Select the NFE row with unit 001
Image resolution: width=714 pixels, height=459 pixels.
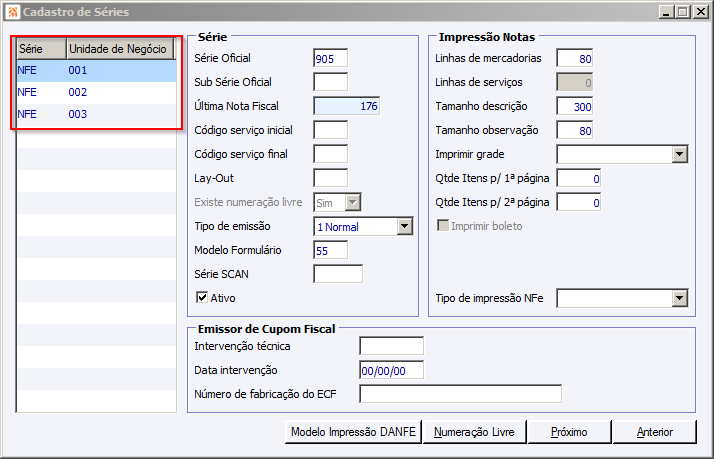(96, 71)
